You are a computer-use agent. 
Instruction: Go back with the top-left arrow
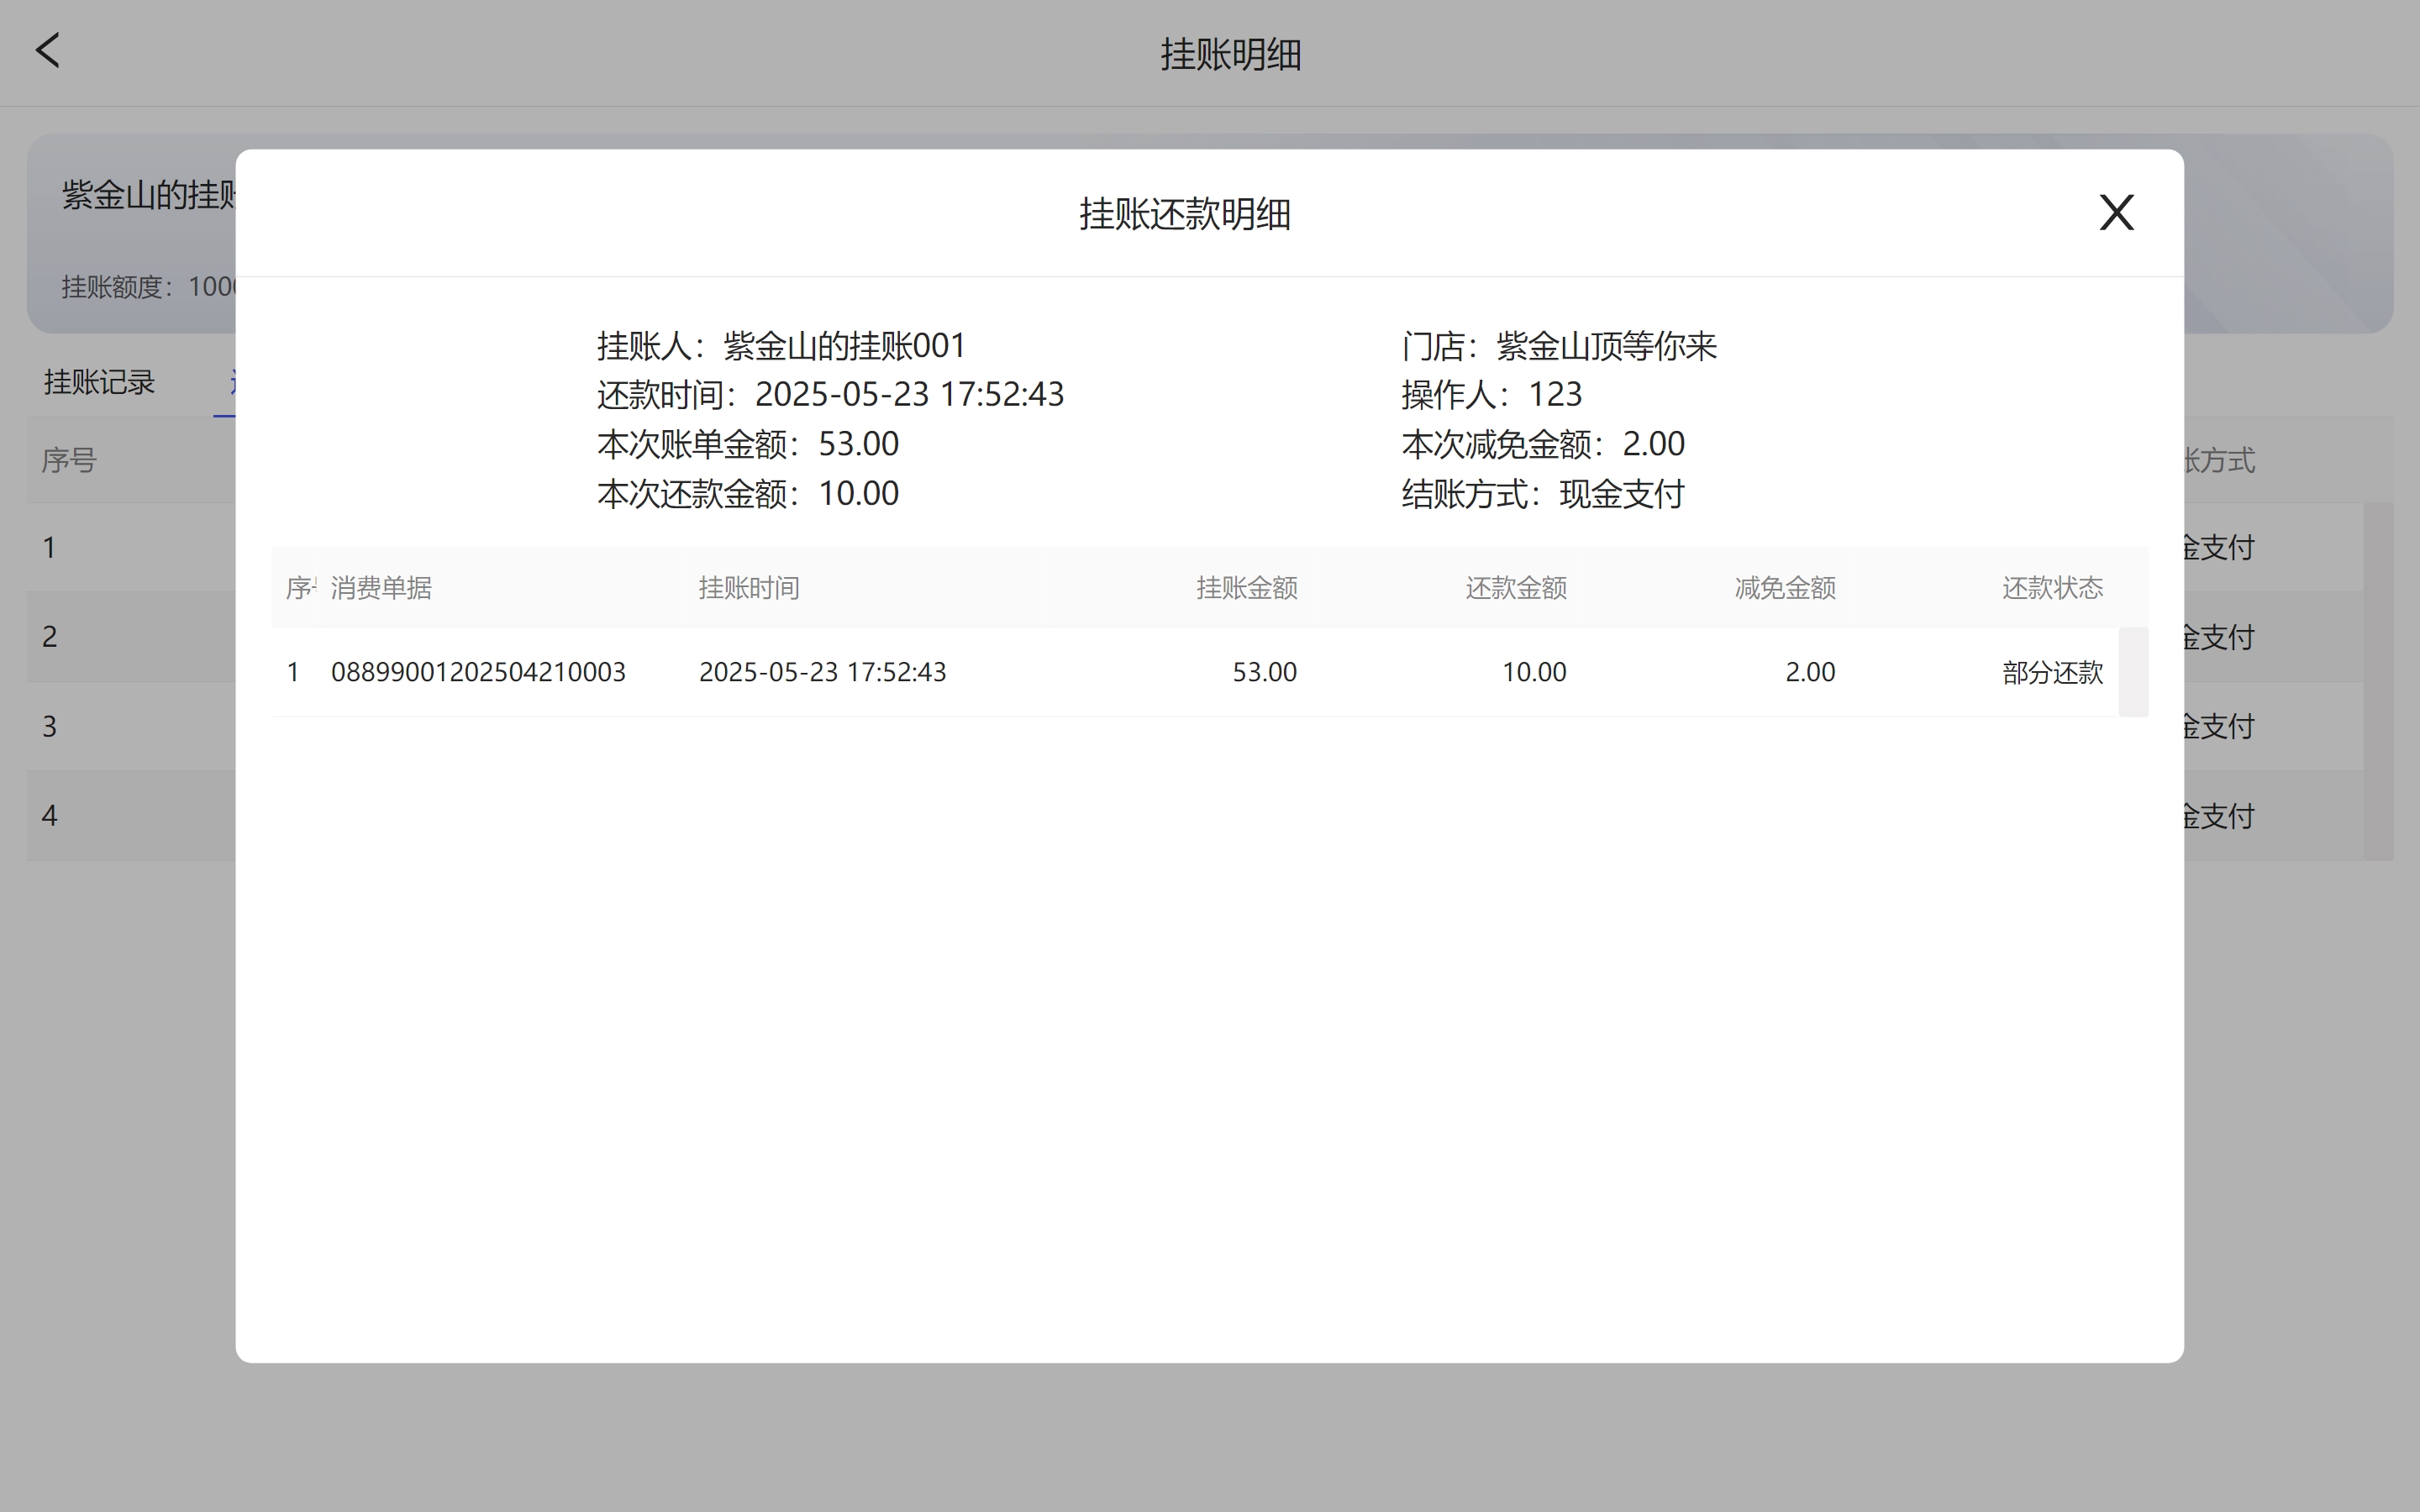(x=48, y=50)
